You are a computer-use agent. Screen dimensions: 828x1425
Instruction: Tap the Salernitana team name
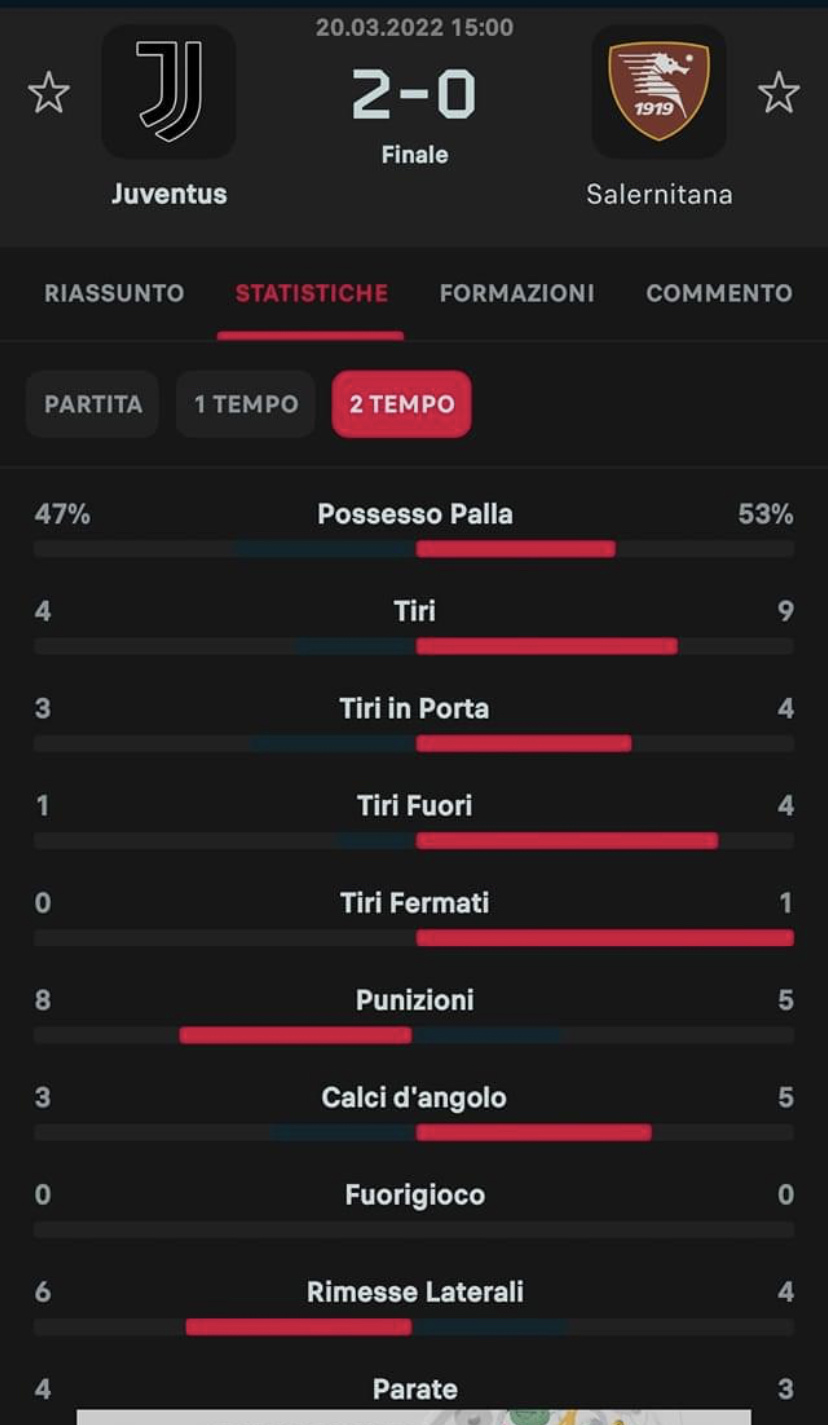pos(659,193)
